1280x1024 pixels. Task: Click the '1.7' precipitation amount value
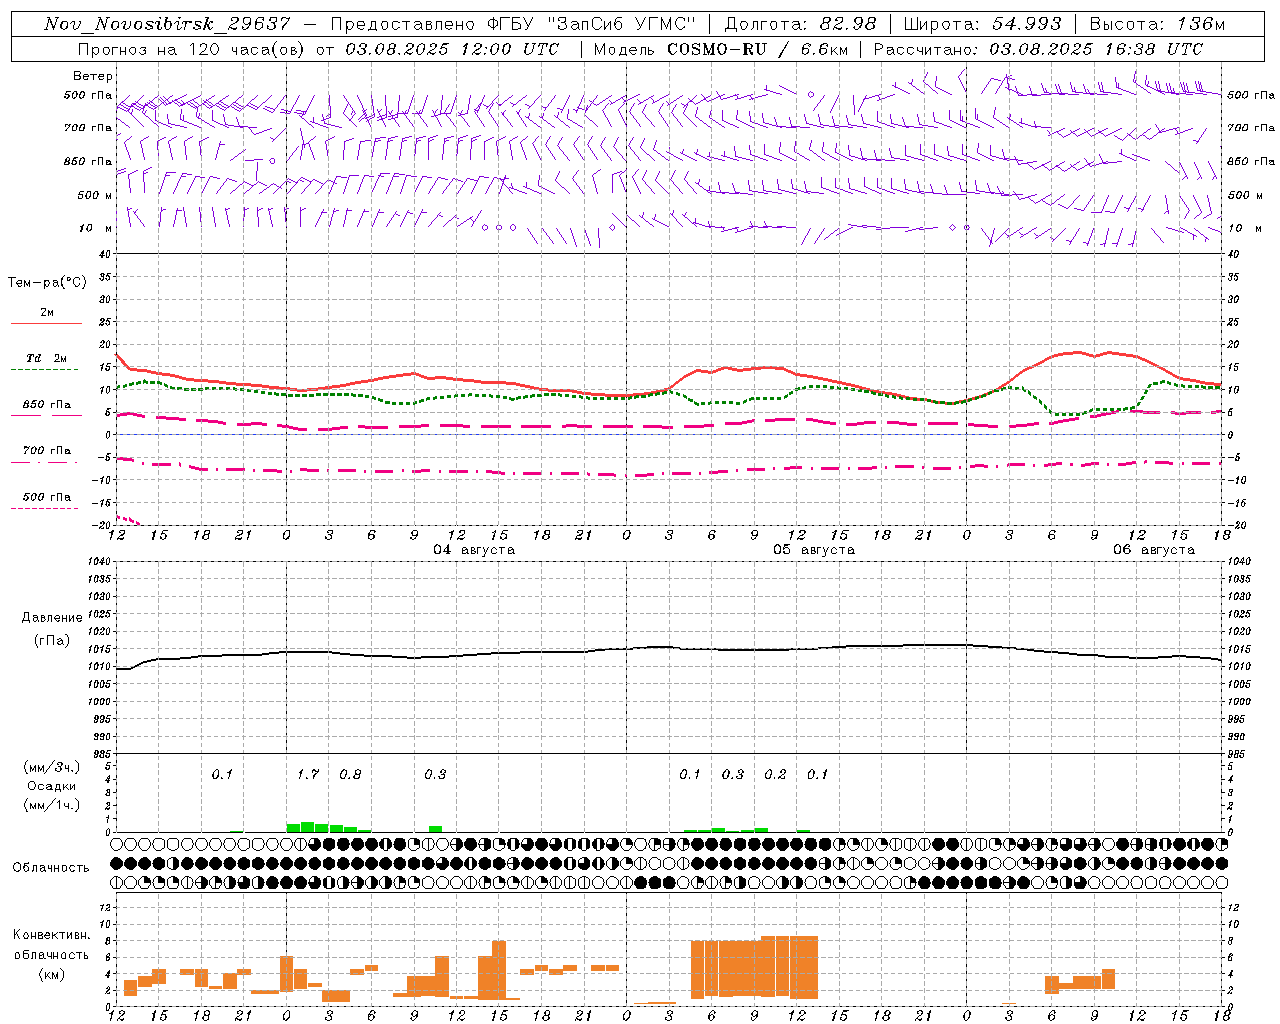[x=308, y=774]
